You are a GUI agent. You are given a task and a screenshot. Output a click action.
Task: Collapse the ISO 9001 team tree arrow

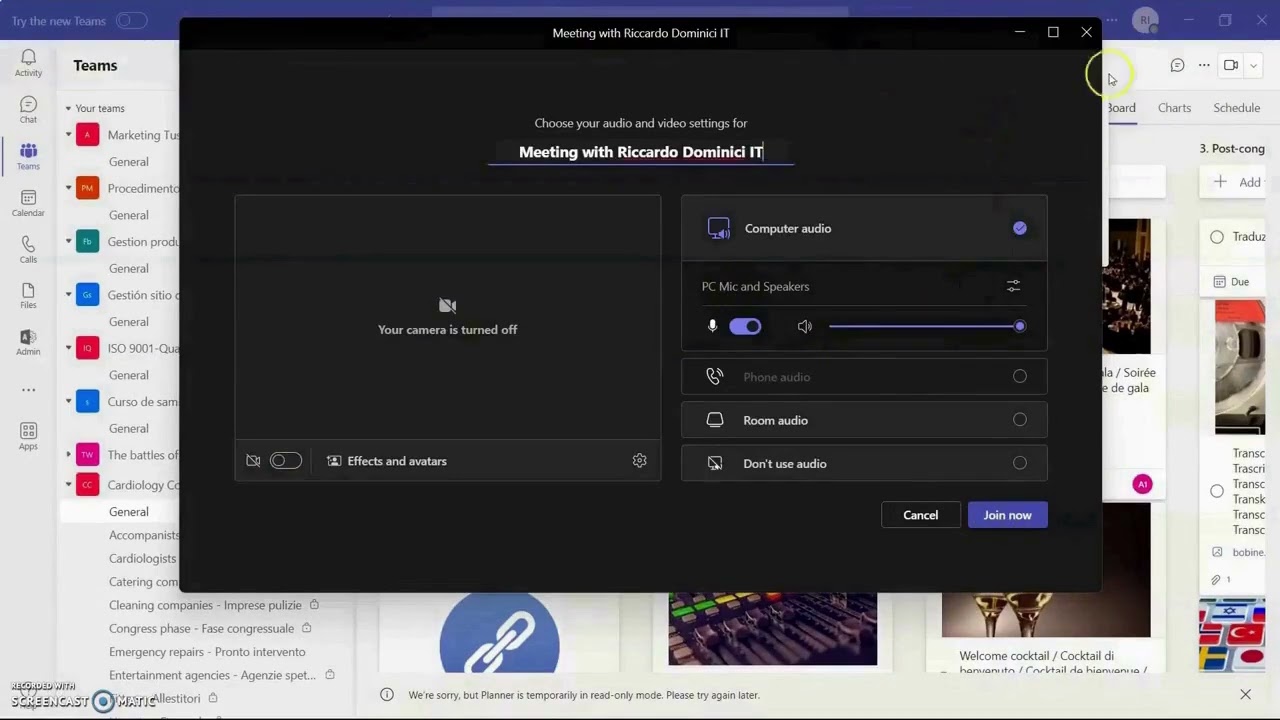(68, 348)
